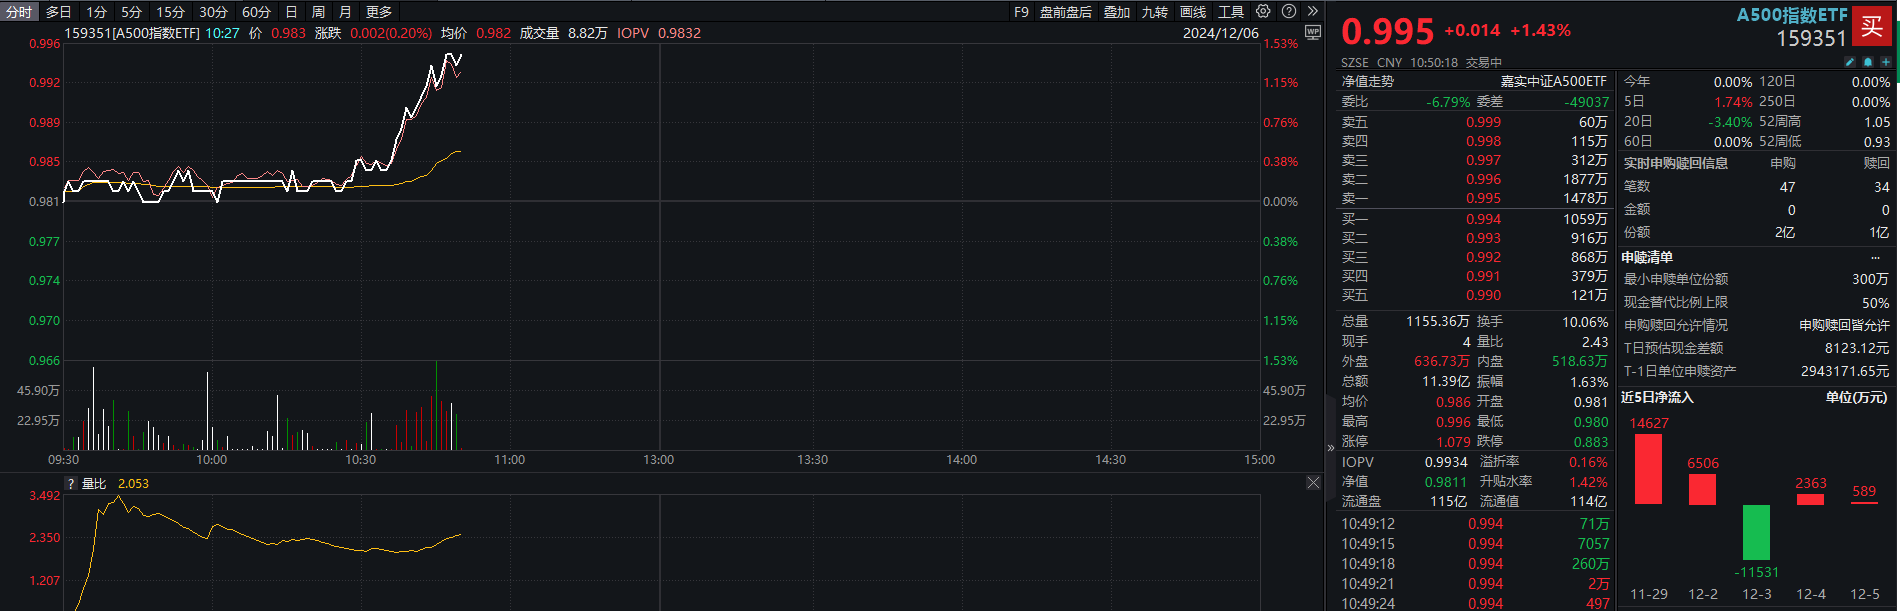Open the 更多 periods dropdown

pyautogui.click(x=379, y=12)
